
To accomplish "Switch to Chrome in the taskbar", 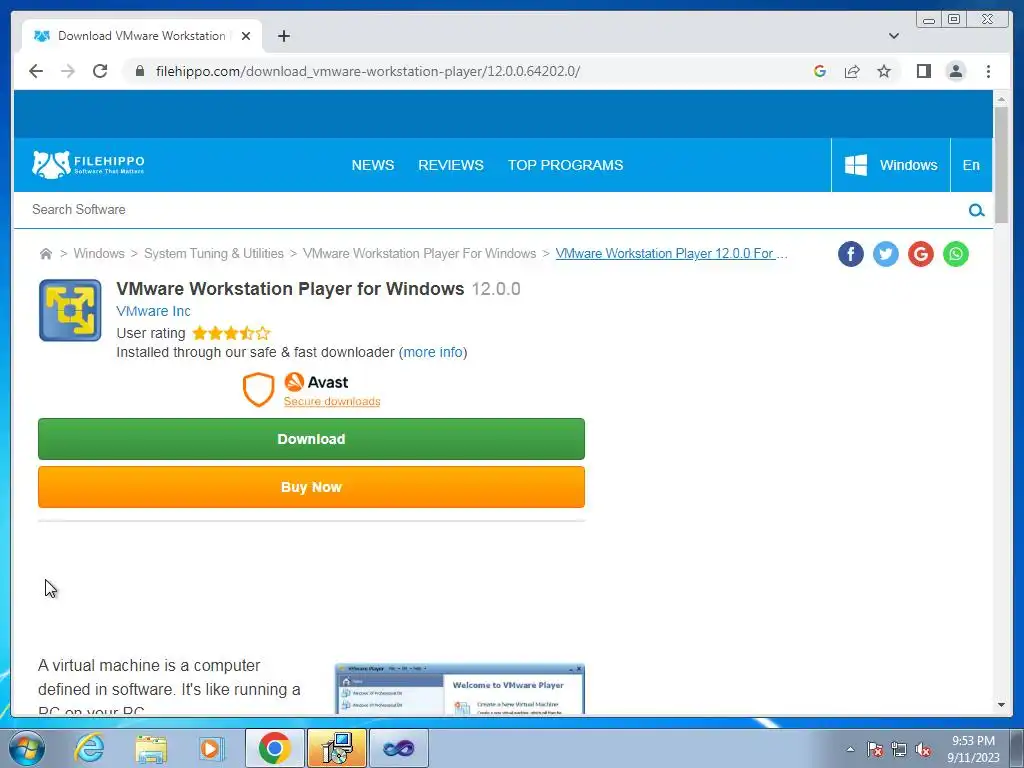I will (274, 748).
